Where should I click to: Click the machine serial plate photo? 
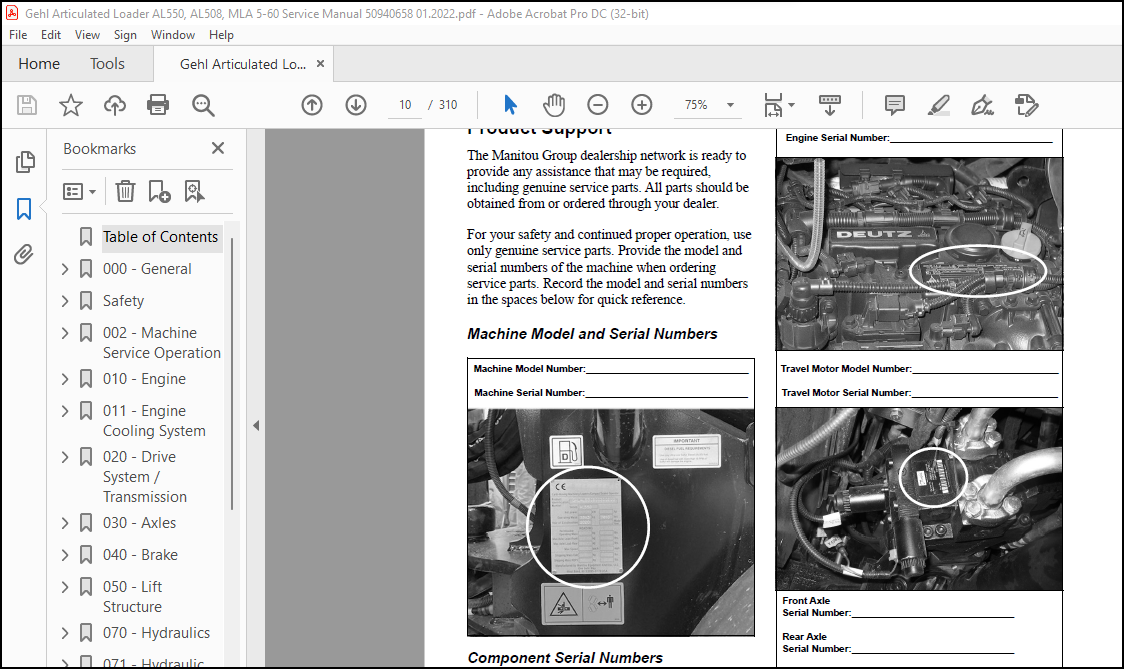(611, 522)
